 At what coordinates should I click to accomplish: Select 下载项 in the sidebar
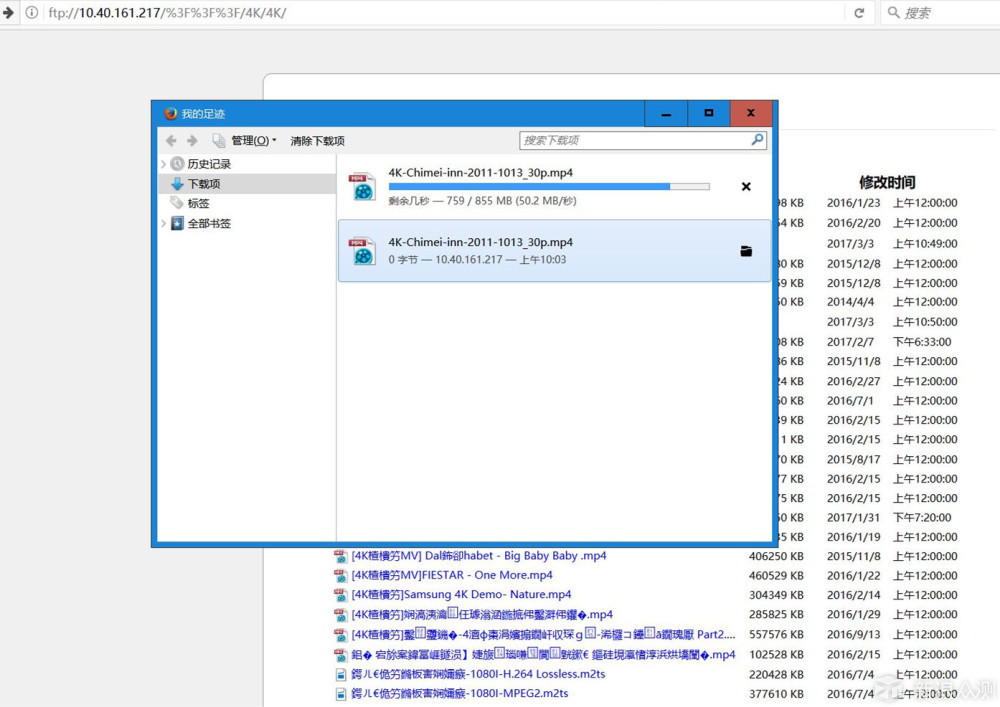point(203,184)
